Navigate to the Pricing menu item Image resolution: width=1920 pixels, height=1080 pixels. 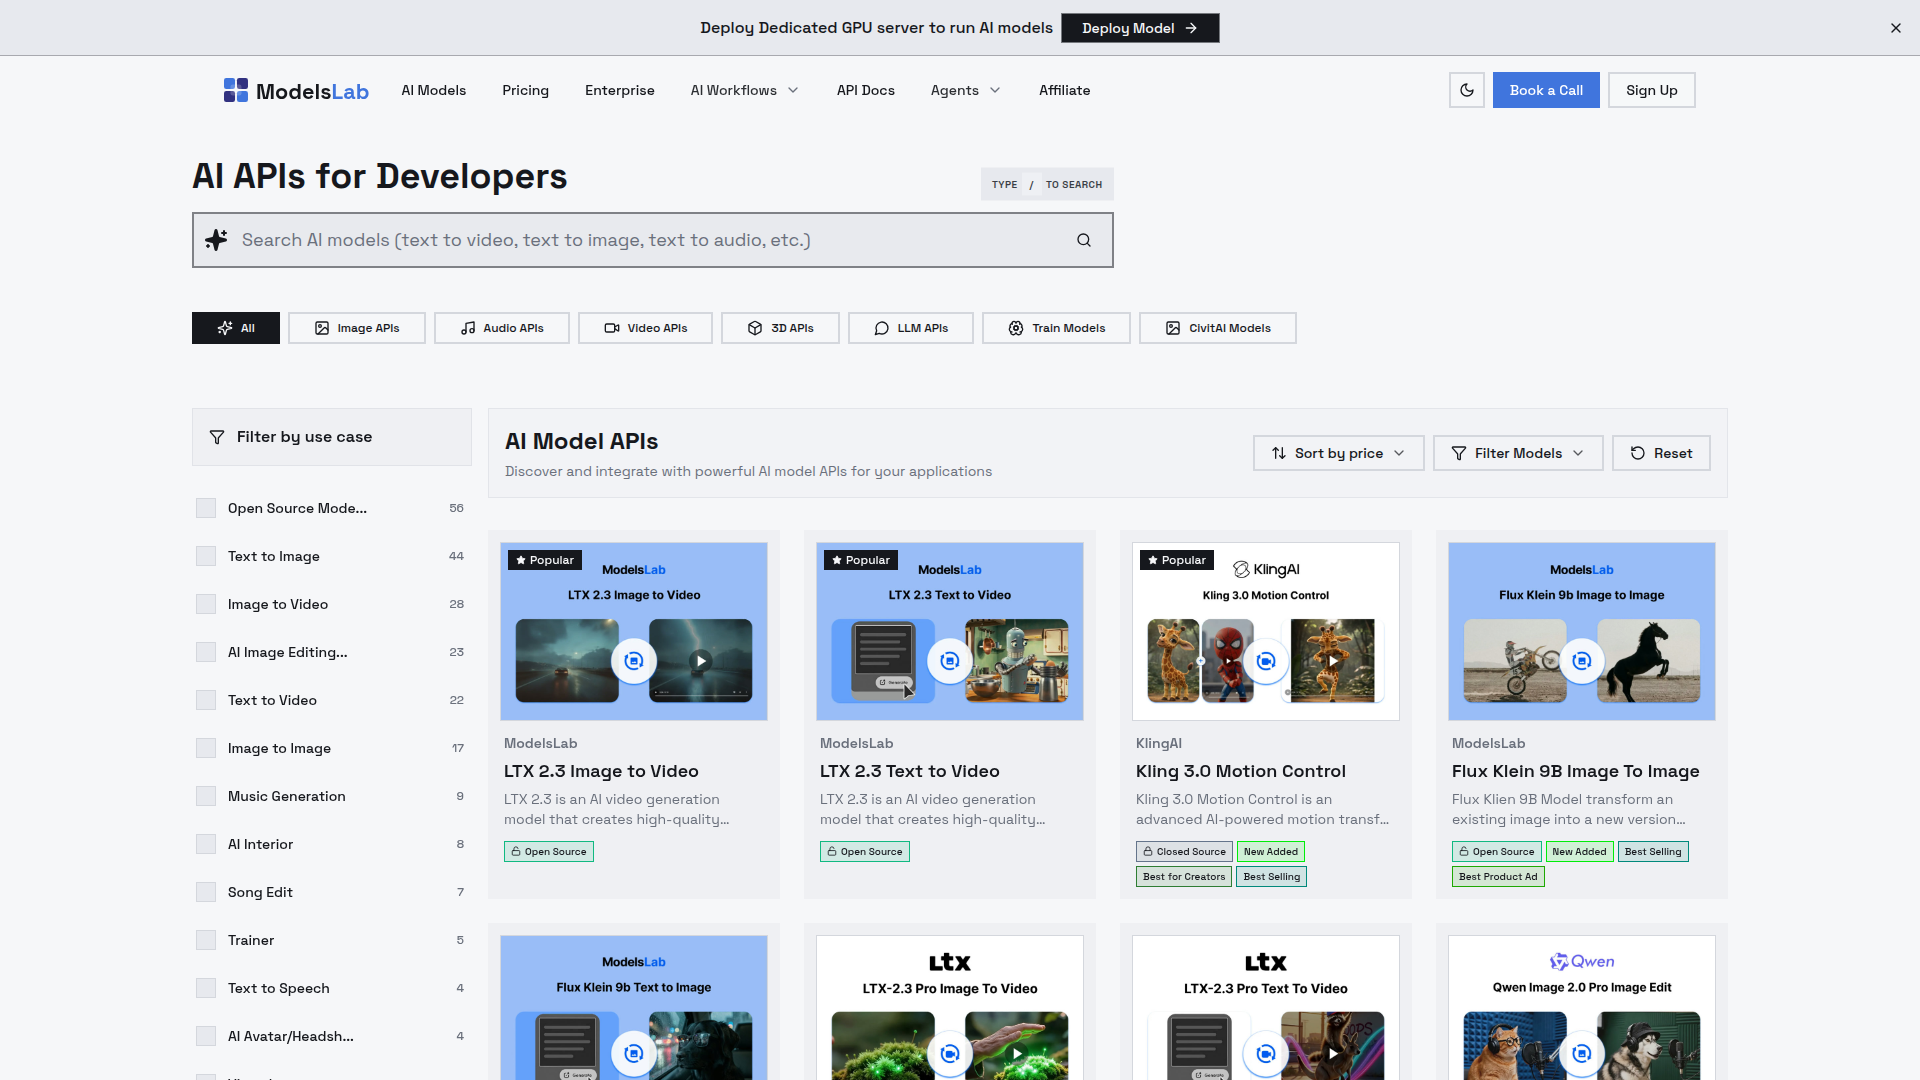(x=525, y=90)
